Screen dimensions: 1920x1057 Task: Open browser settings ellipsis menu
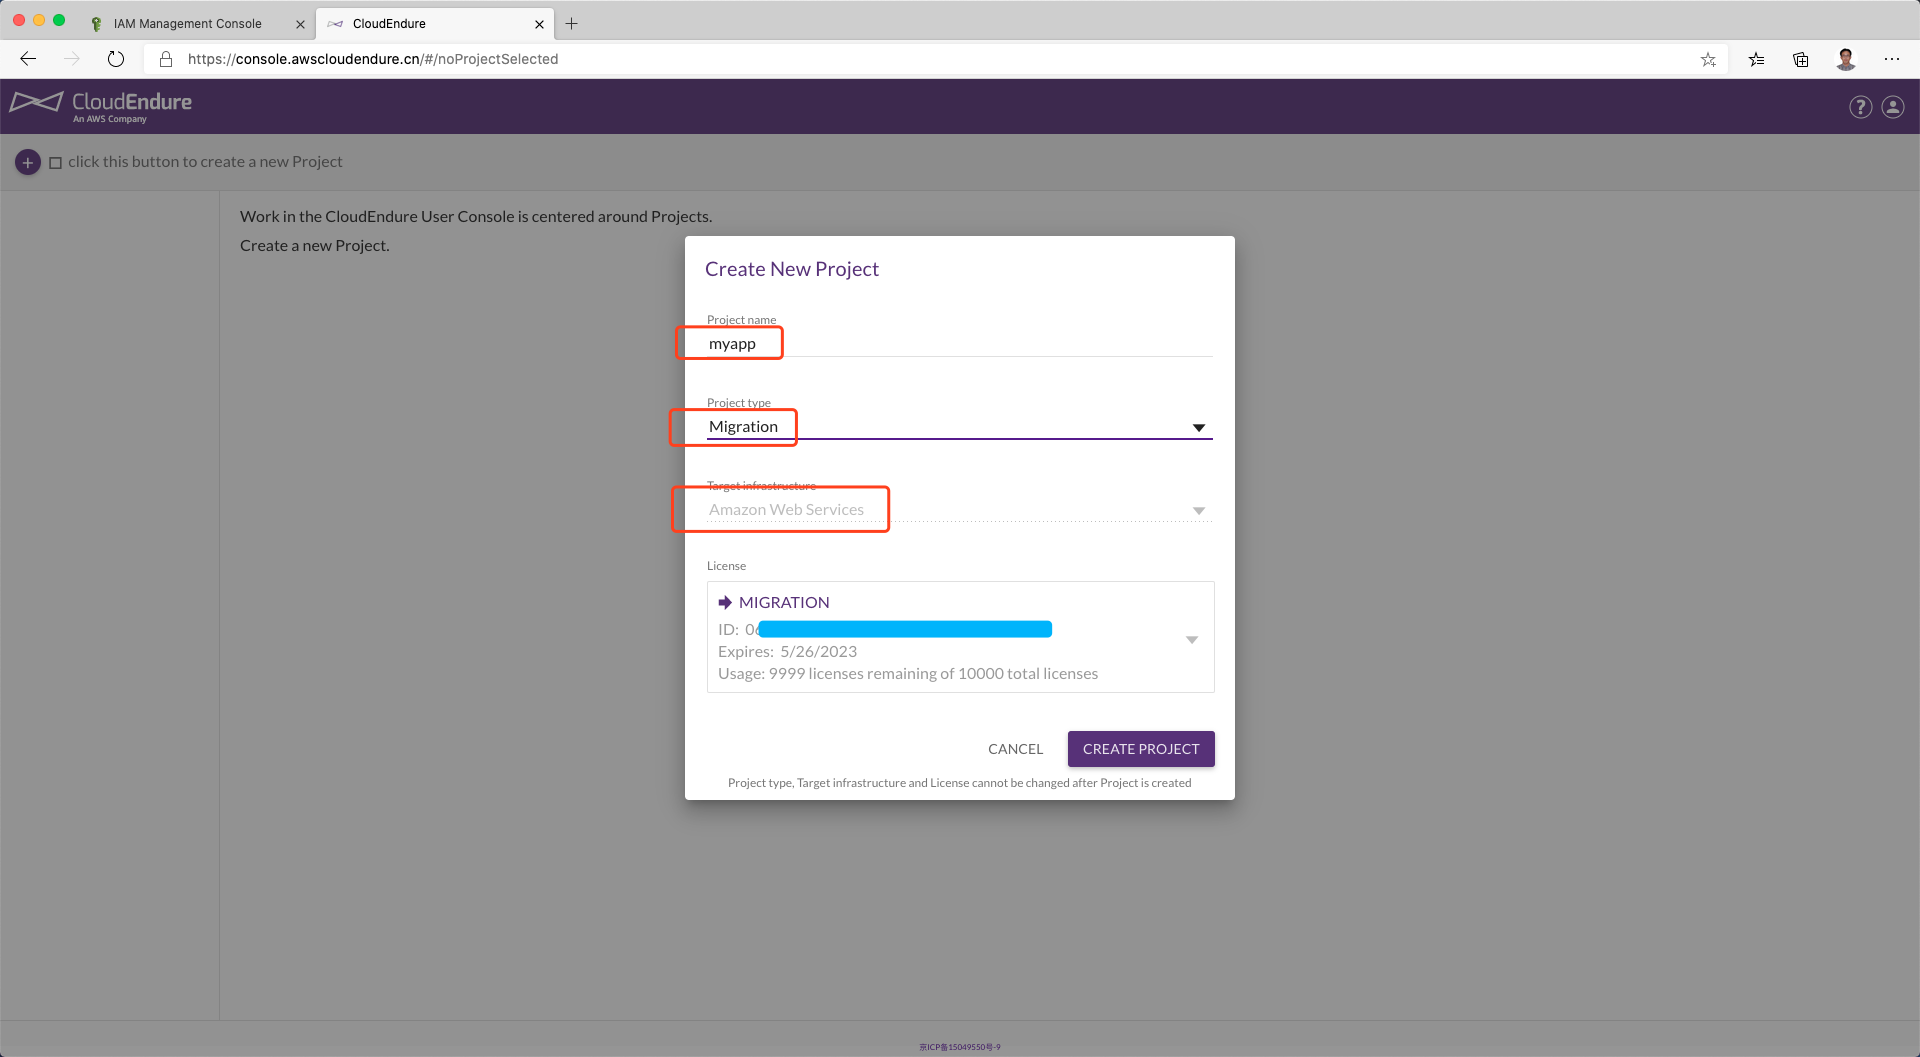click(x=1891, y=60)
